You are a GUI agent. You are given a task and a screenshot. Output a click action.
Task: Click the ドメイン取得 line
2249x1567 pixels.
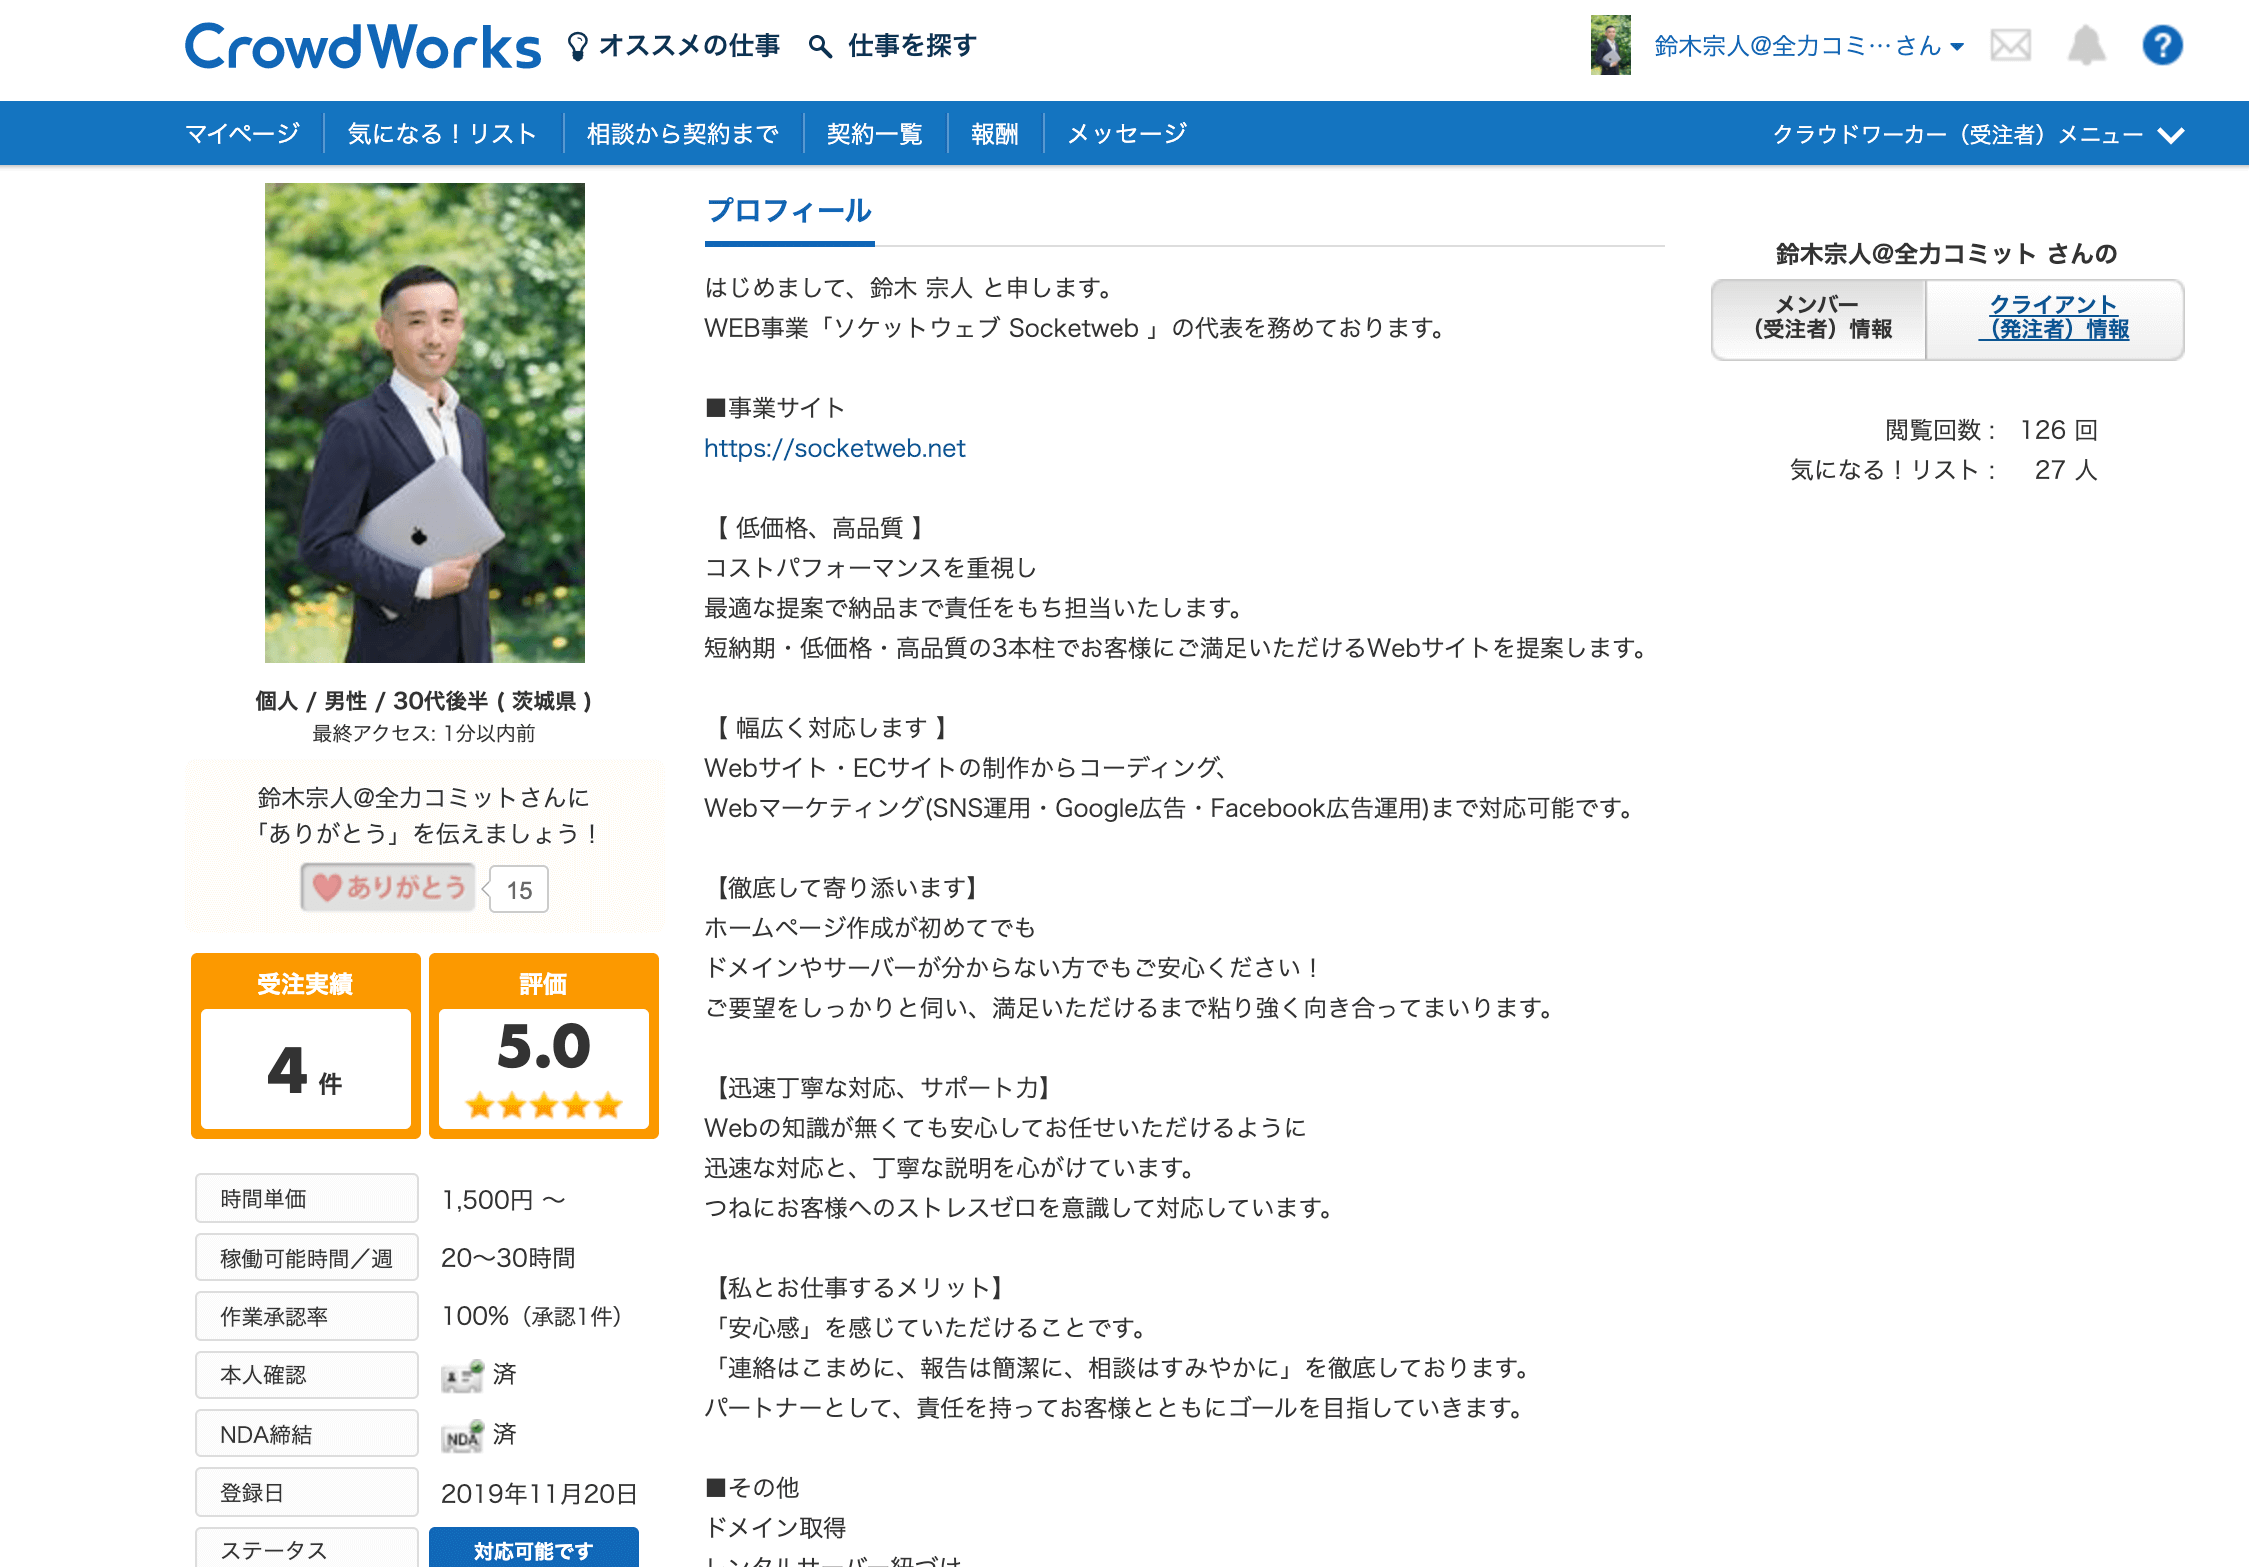776,1528
